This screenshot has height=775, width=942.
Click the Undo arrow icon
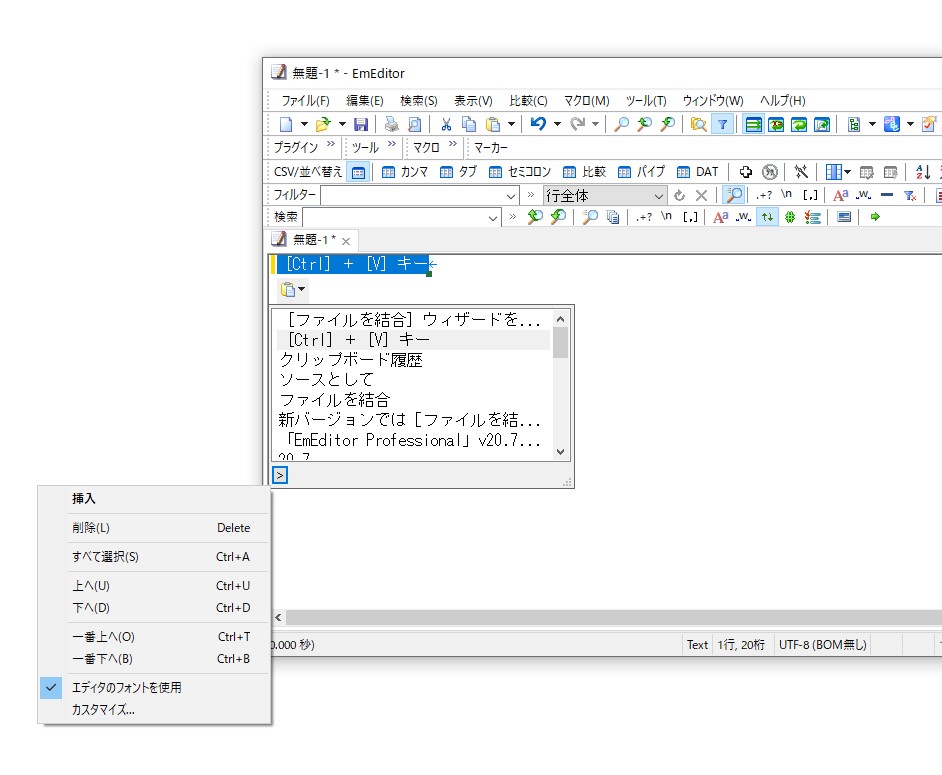tap(537, 122)
